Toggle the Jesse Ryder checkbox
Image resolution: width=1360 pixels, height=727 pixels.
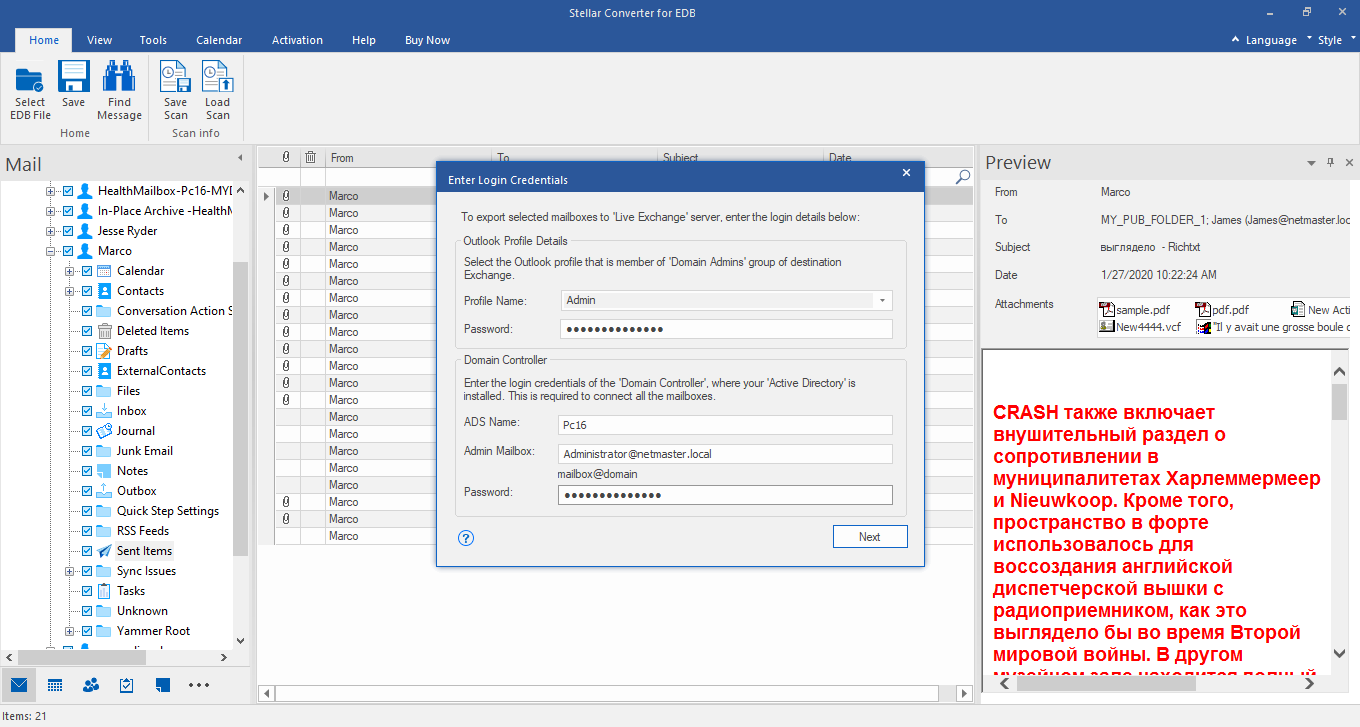[x=68, y=231]
